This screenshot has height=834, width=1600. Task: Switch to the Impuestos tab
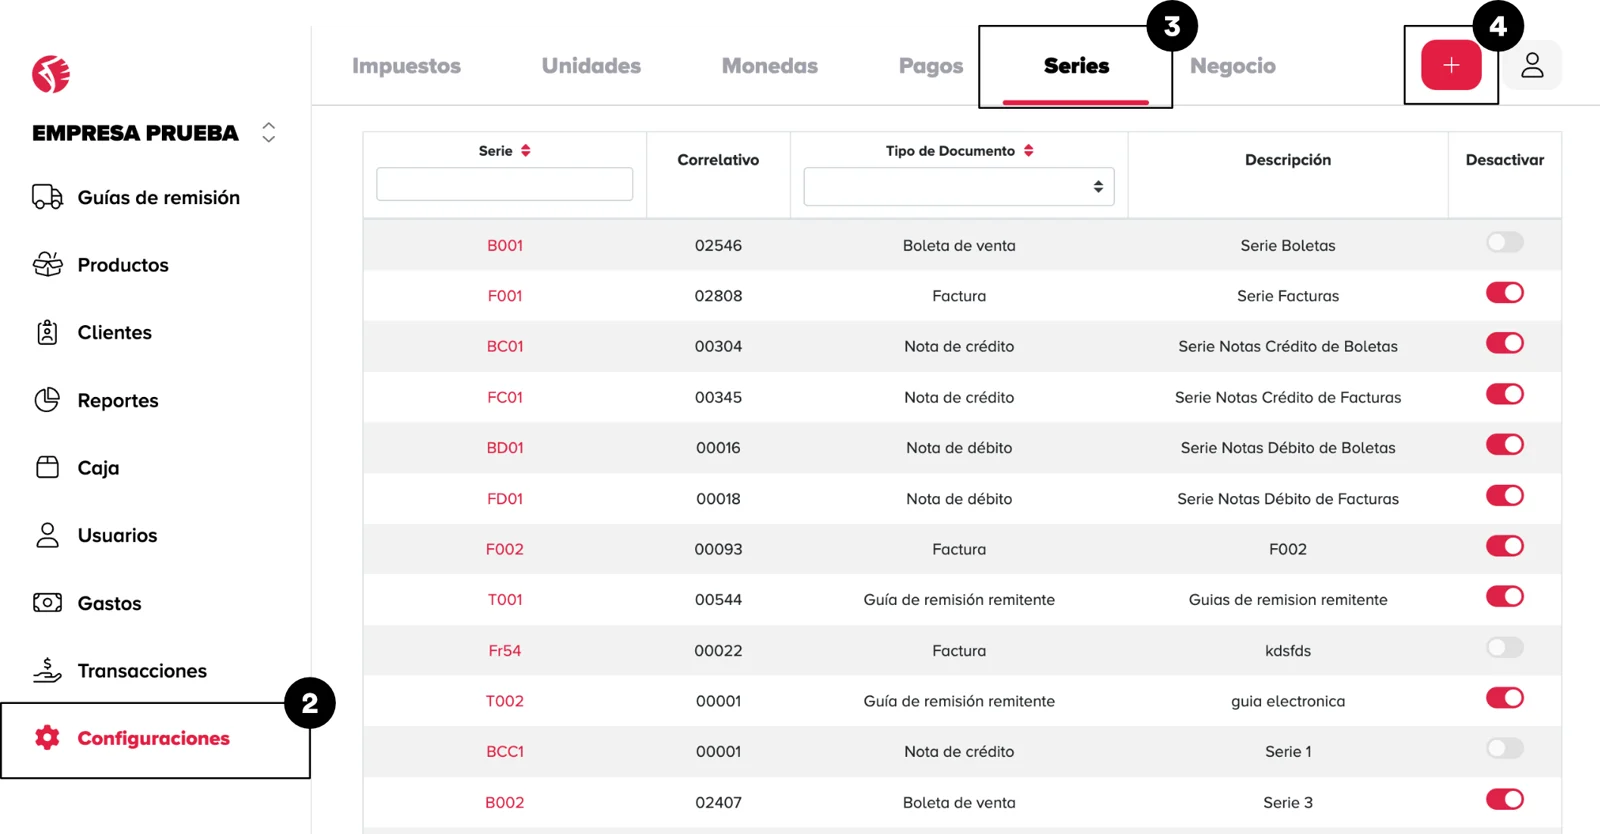click(x=406, y=66)
